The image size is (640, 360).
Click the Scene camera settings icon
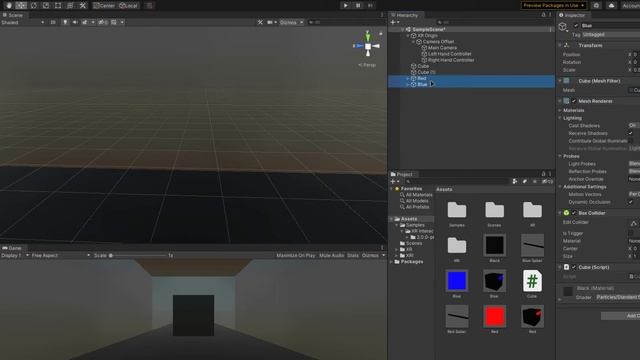[x=271, y=22]
